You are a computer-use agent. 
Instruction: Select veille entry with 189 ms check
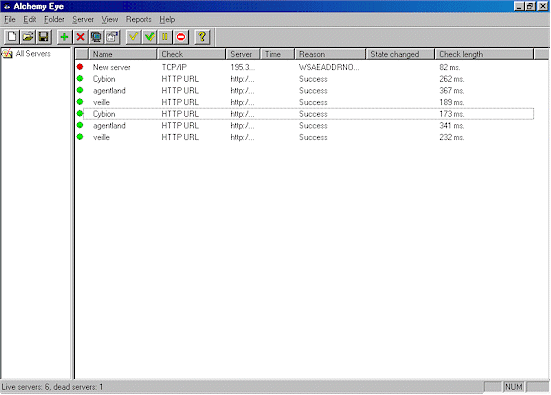click(x=101, y=102)
